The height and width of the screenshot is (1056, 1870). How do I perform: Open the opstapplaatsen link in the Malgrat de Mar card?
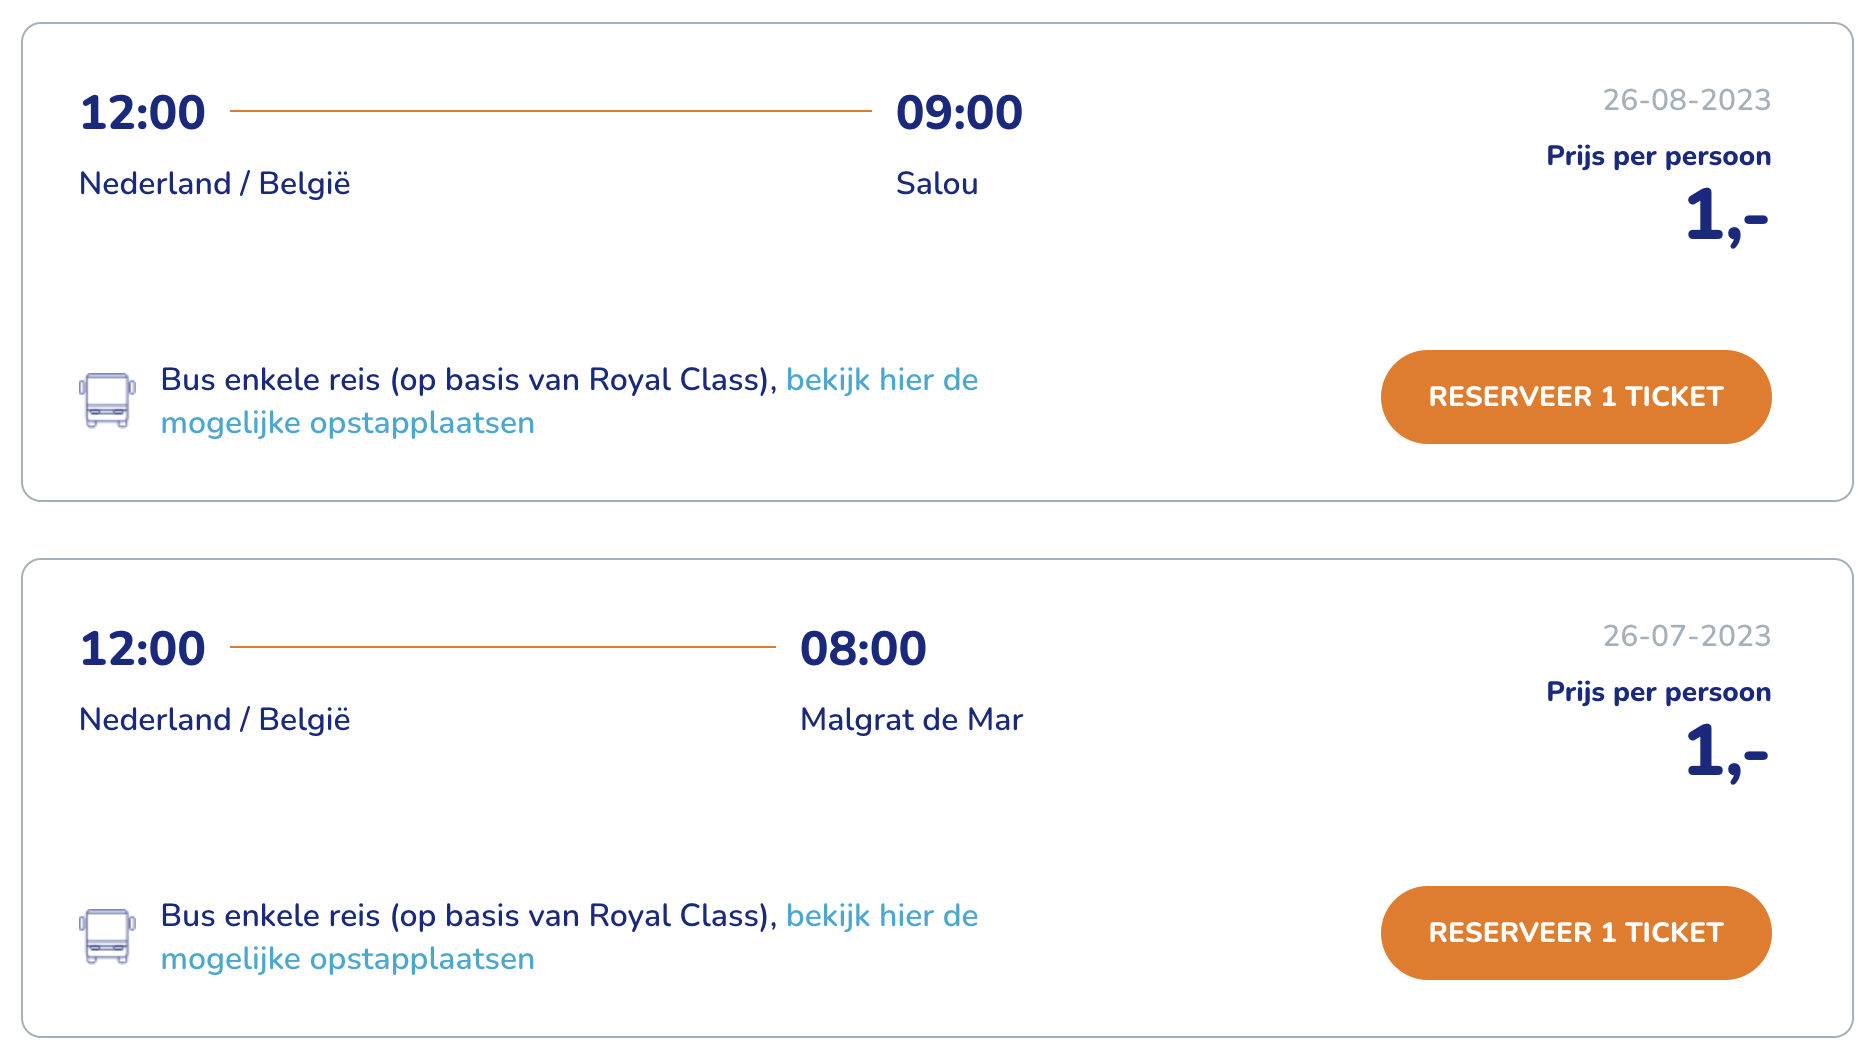[570, 937]
